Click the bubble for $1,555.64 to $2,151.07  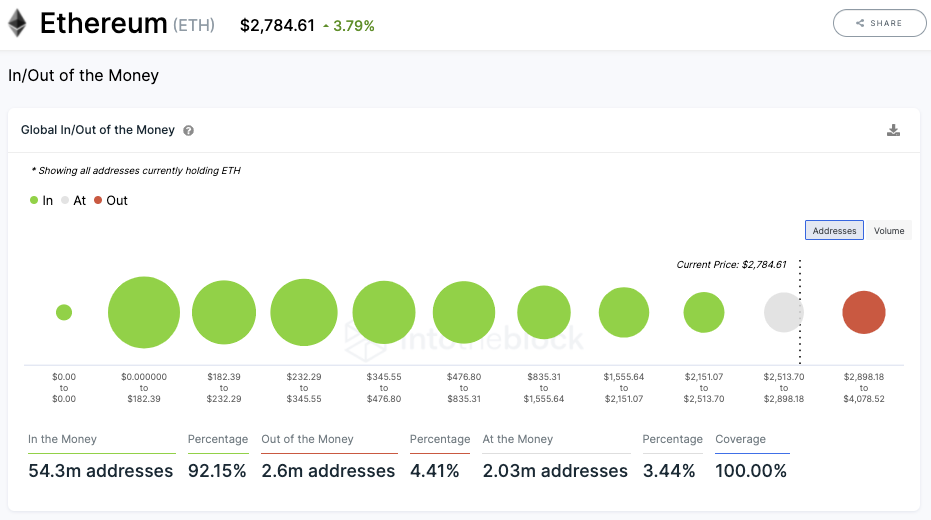point(624,312)
